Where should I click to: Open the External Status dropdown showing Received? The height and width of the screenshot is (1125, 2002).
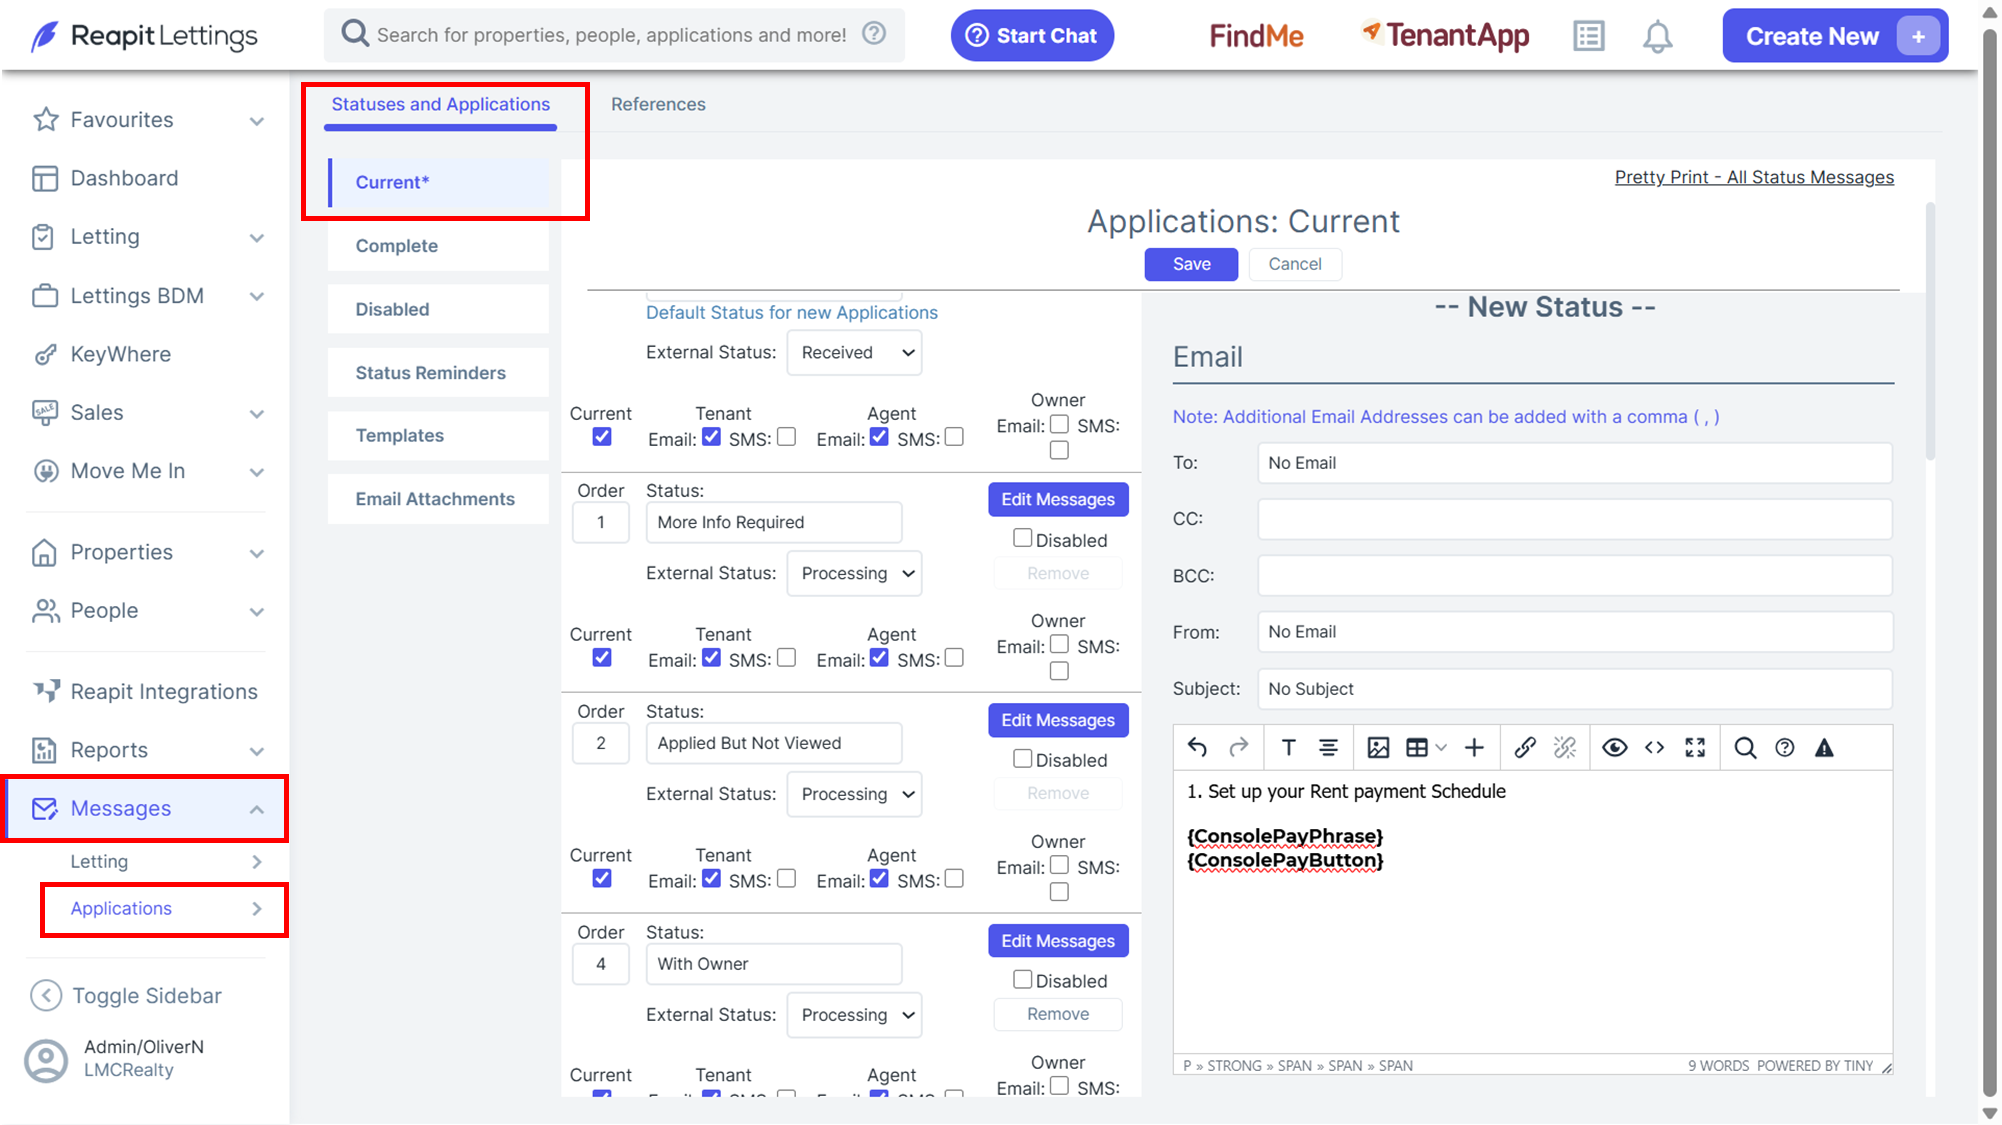[x=855, y=353]
